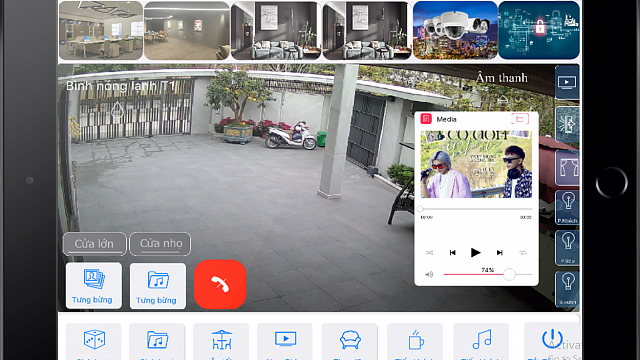Toggle shuffle in the Media player
The height and width of the screenshot is (360, 640).
pos(429,253)
